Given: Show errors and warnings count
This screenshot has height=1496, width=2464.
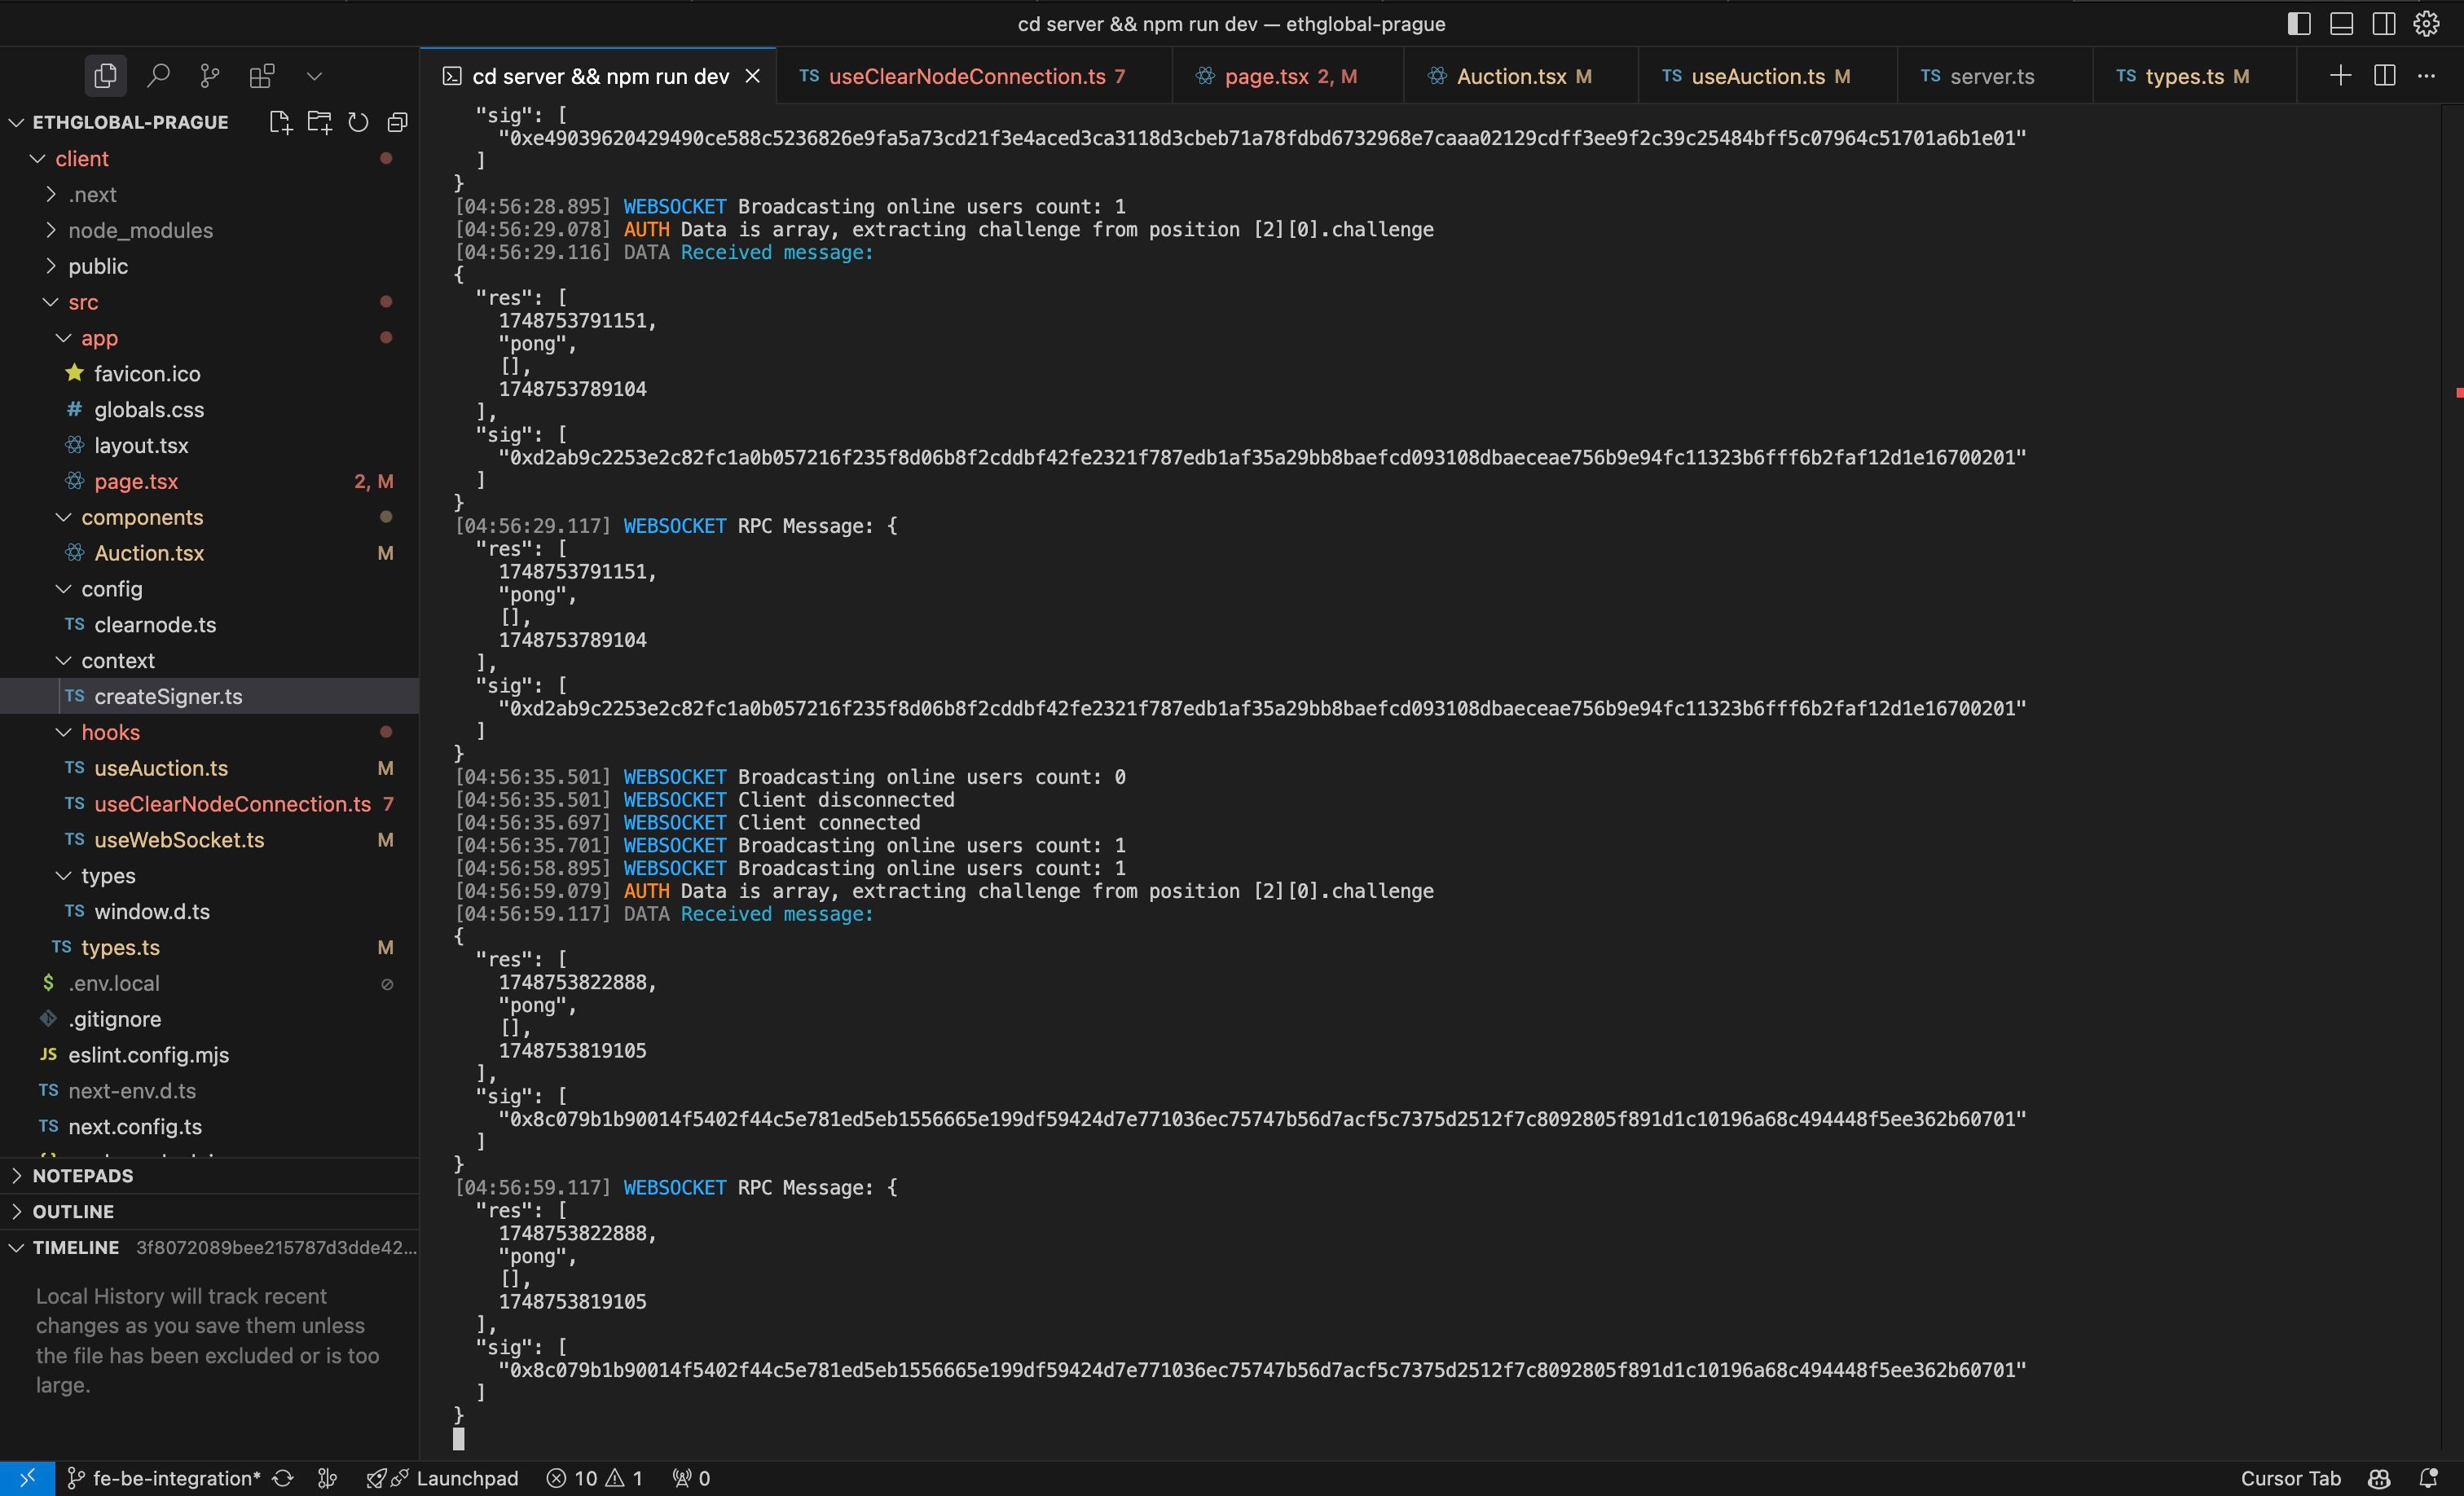Looking at the screenshot, I should coord(594,1478).
